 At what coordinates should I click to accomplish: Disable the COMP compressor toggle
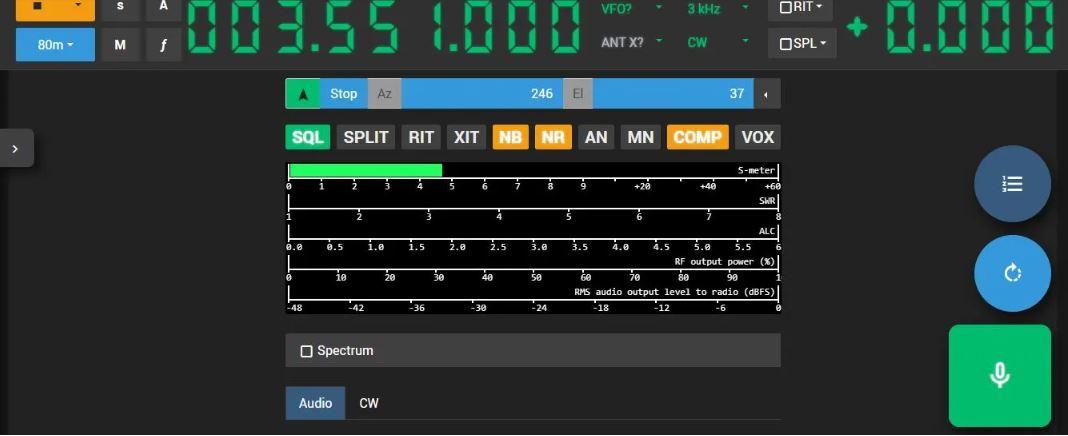pos(697,137)
